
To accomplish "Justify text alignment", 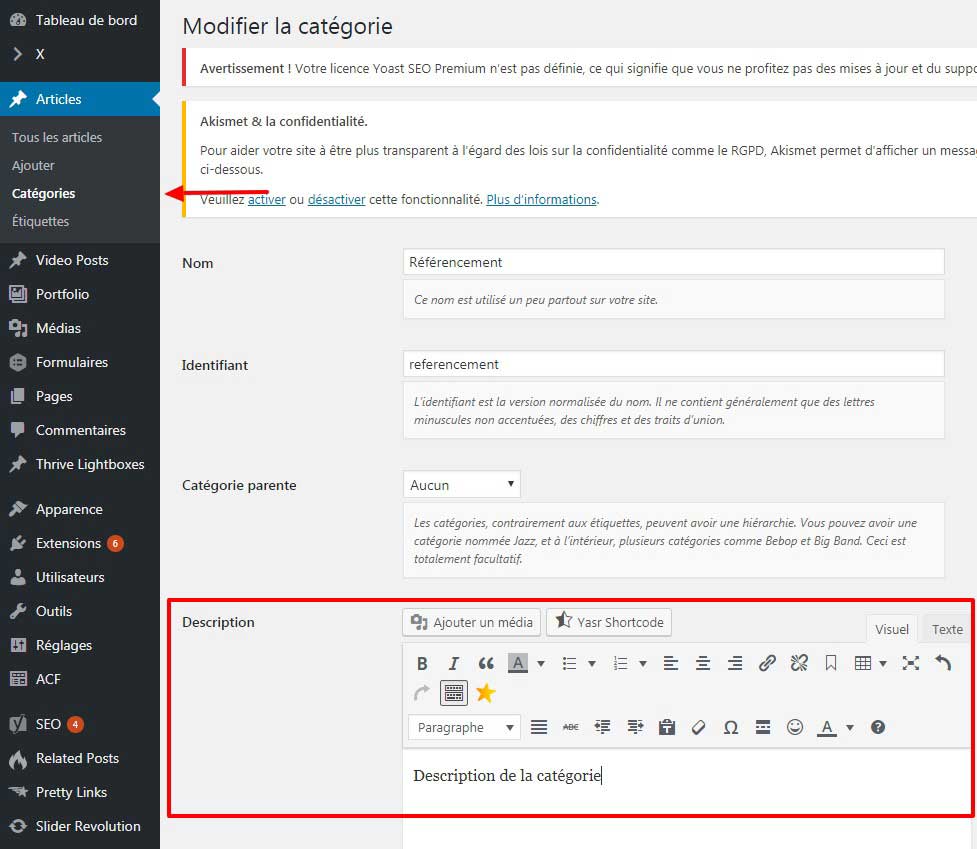I will pyautogui.click(x=539, y=727).
